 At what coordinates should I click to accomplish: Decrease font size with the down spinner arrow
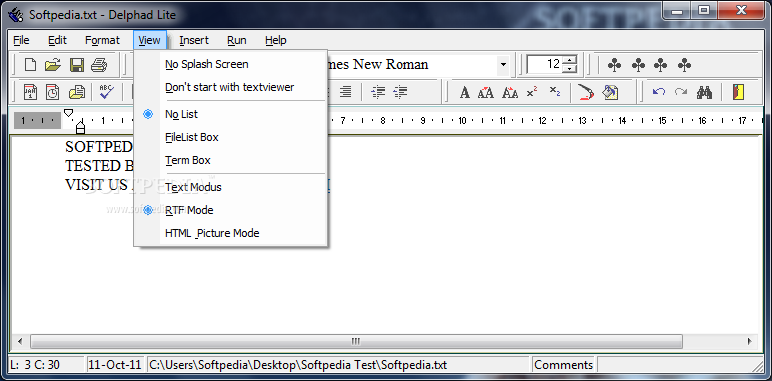tap(569, 69)
